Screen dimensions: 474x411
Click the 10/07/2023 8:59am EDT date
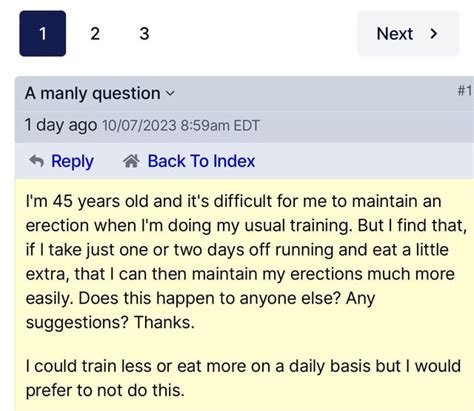coord(181,126)
